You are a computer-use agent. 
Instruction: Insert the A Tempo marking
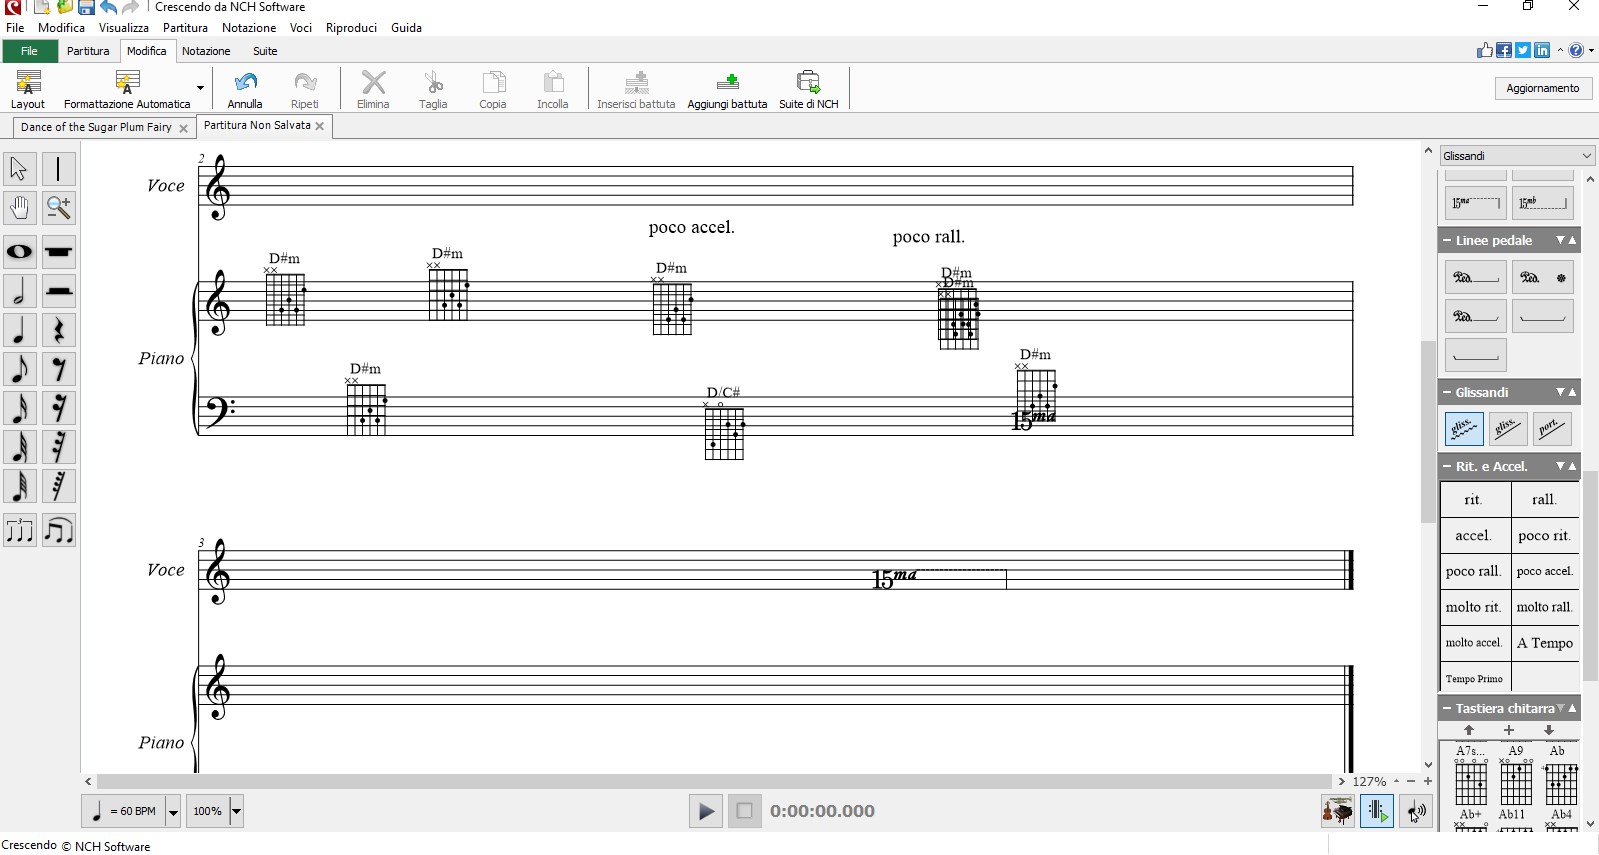[1545, 643]
